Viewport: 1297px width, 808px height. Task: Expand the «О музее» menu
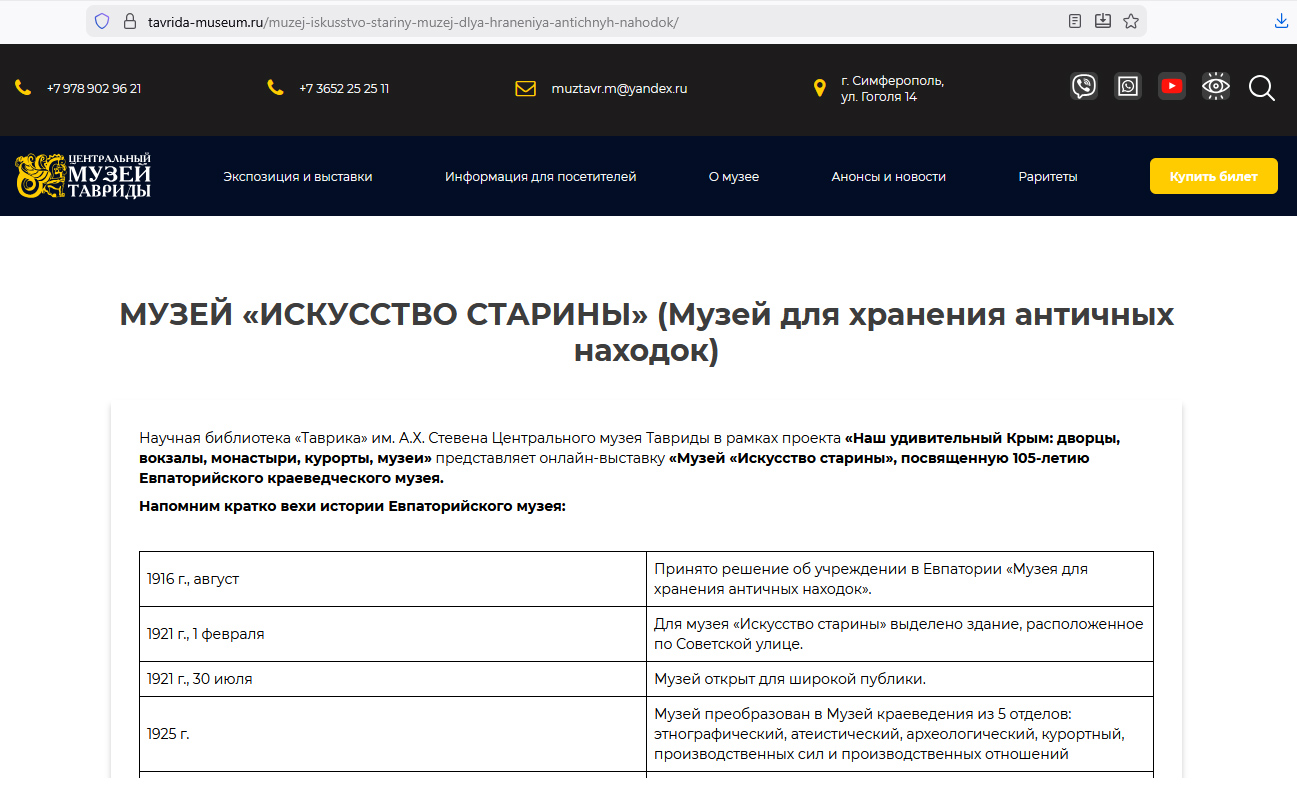(734, 177)
